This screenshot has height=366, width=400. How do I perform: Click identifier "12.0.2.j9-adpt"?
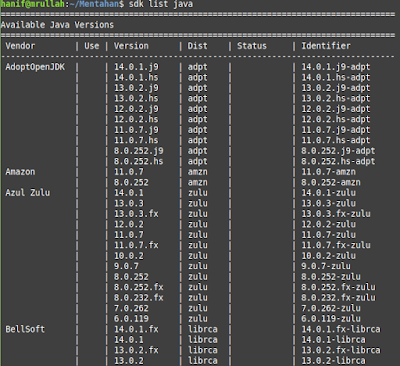click(336, 109)
